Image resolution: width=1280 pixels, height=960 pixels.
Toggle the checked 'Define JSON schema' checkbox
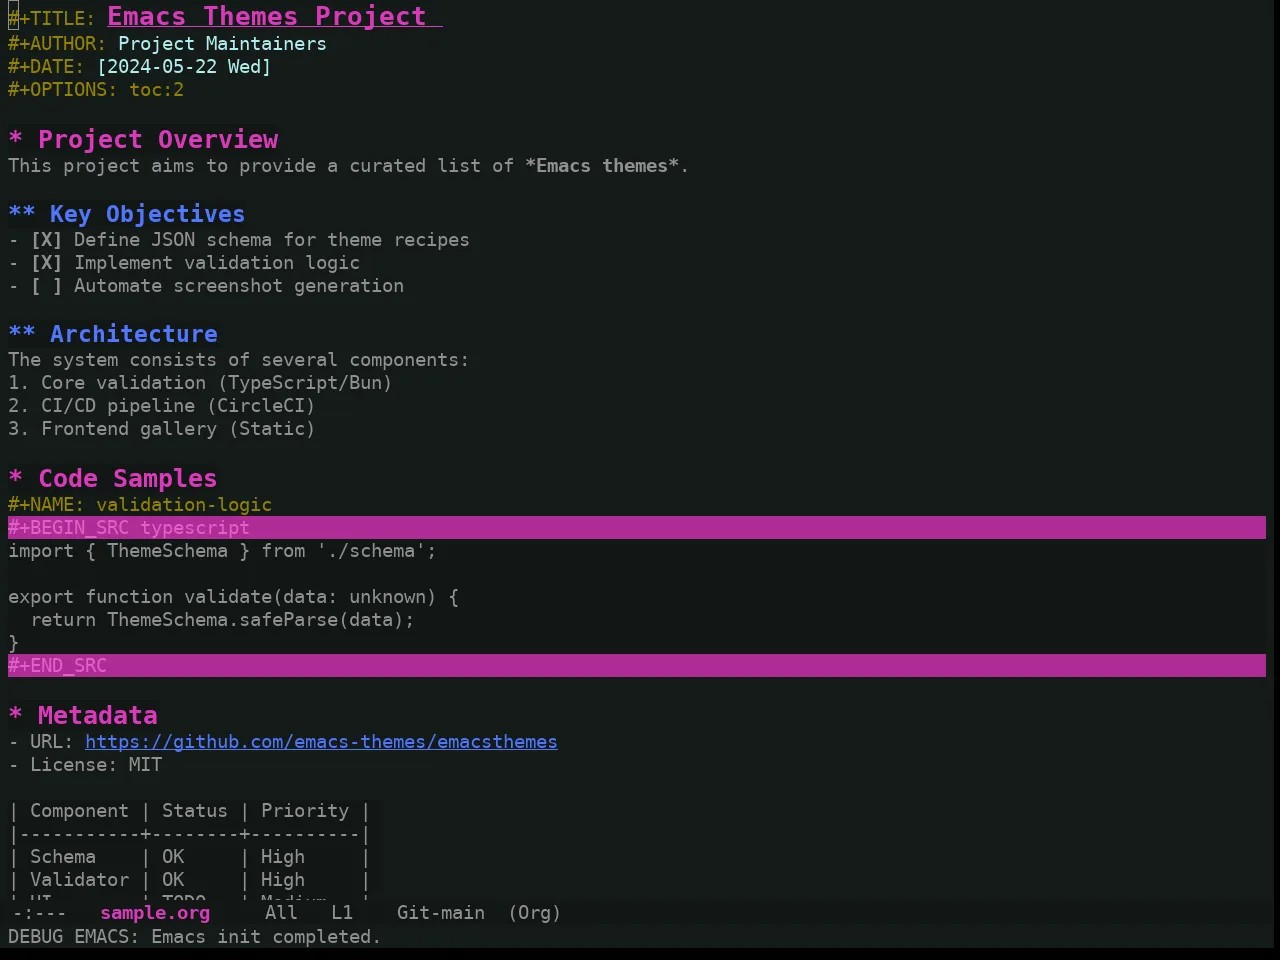[46, 240]
